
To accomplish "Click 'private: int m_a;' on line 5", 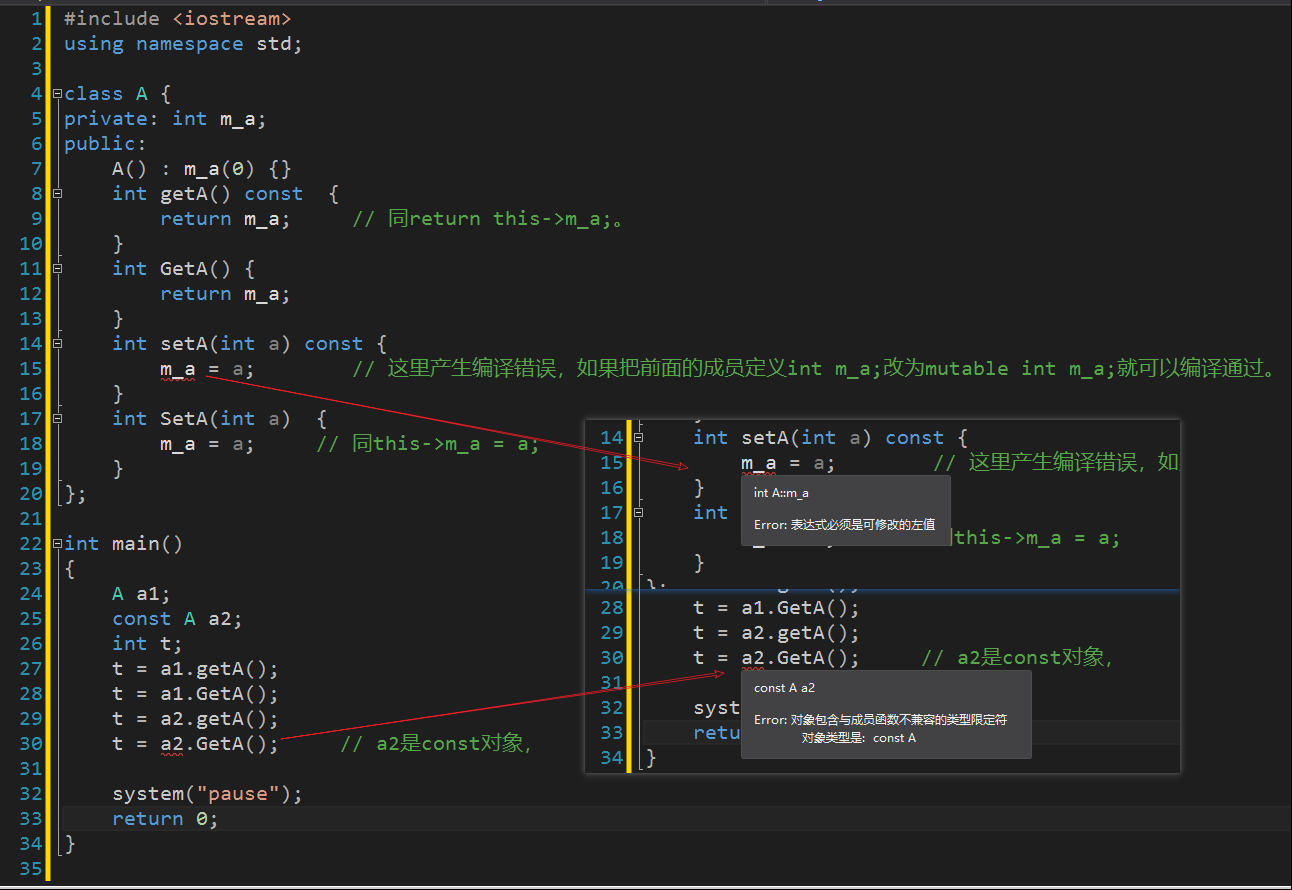I will click(x=165, y=118).
